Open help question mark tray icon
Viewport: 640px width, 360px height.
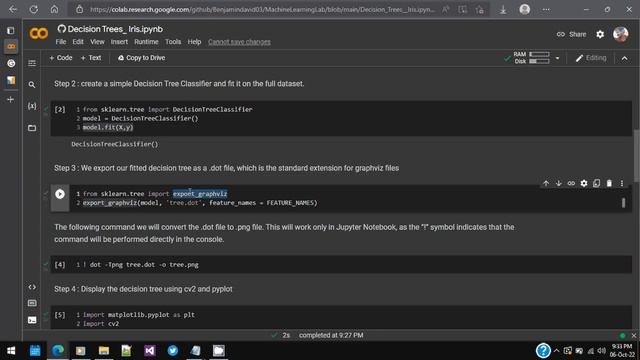(543, 351)
